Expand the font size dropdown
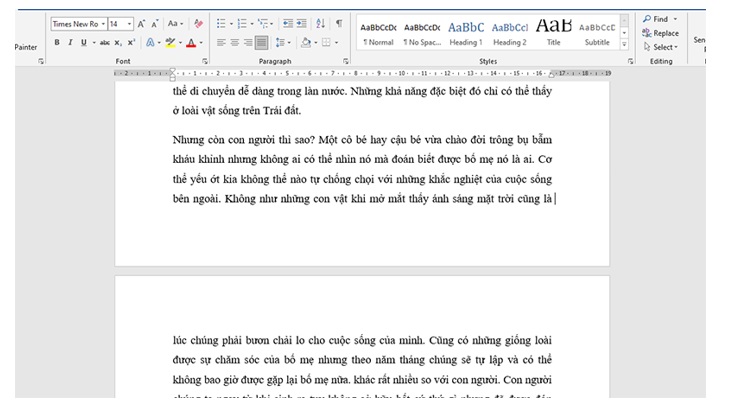 pyautogui.click(x=129, y=23)
